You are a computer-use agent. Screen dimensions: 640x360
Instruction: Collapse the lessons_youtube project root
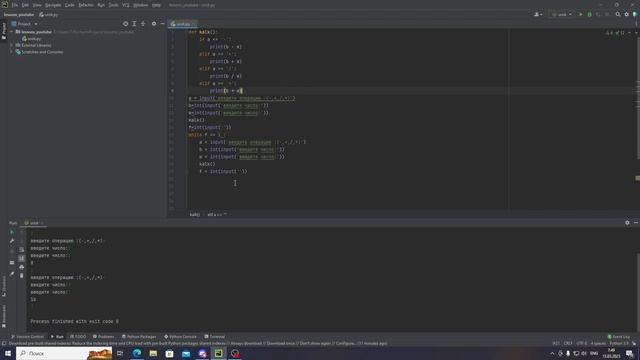point(11,32)
